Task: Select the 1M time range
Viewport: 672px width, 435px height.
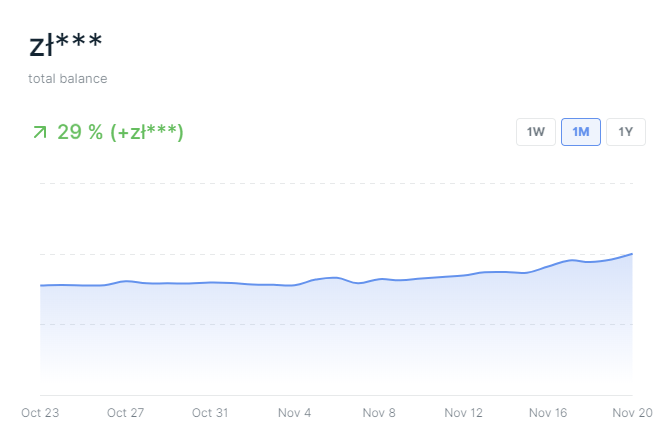Action: (x=581, y=132)
